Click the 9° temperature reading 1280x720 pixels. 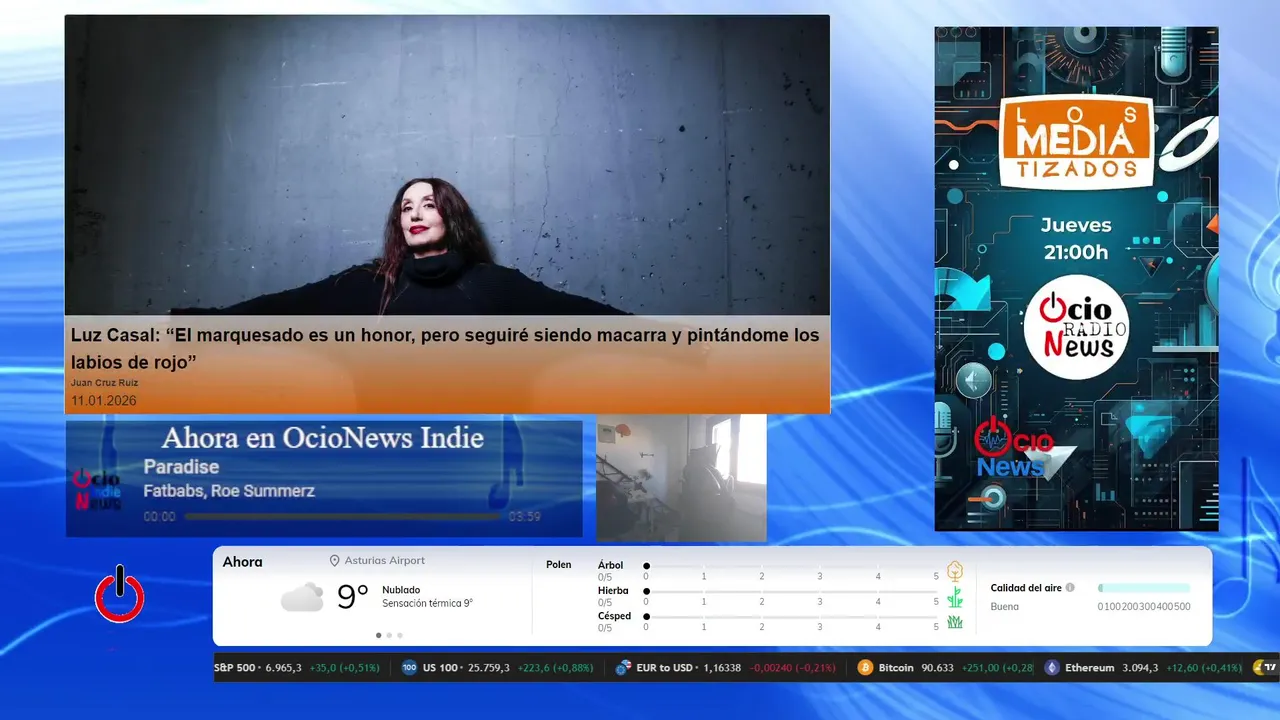[352, 597]
